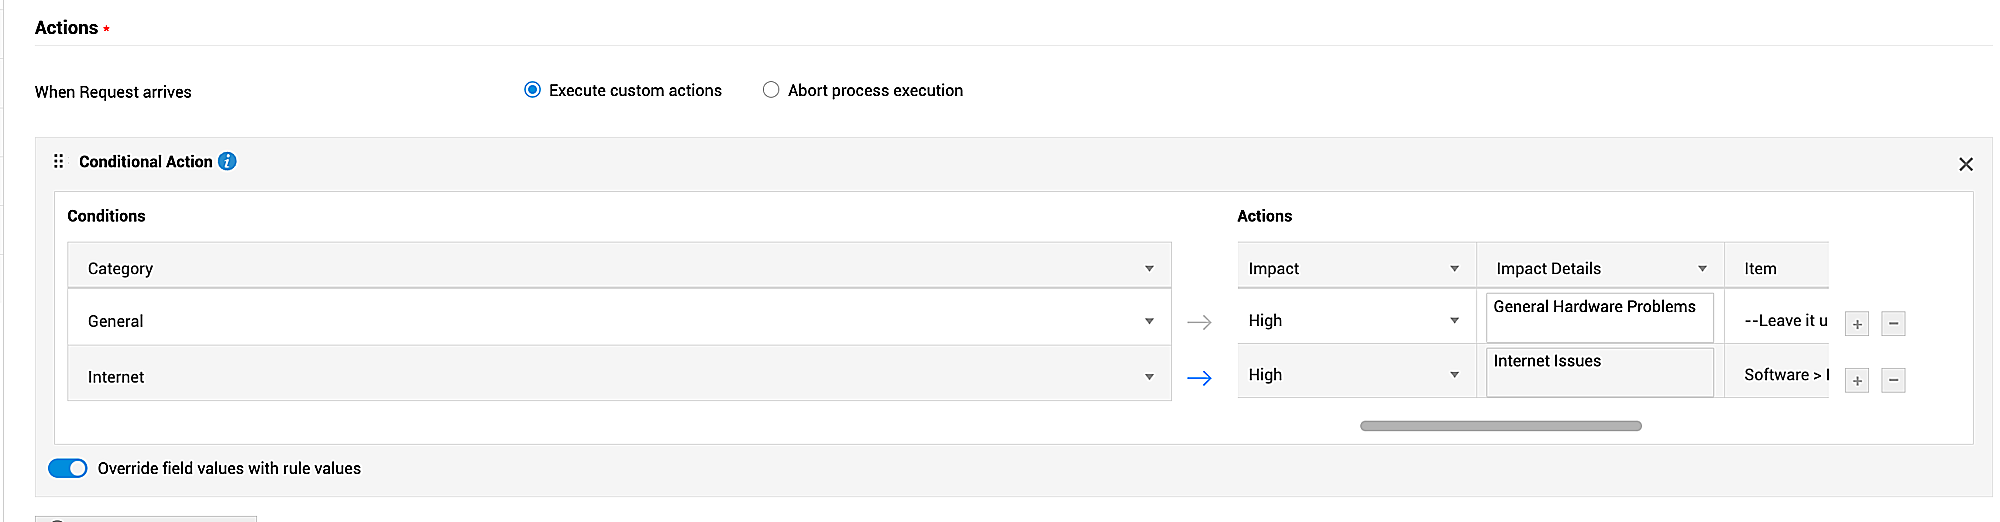Click the Internet Issues text field
This screenshot has height=522, width=2000.
[1599, 372]
